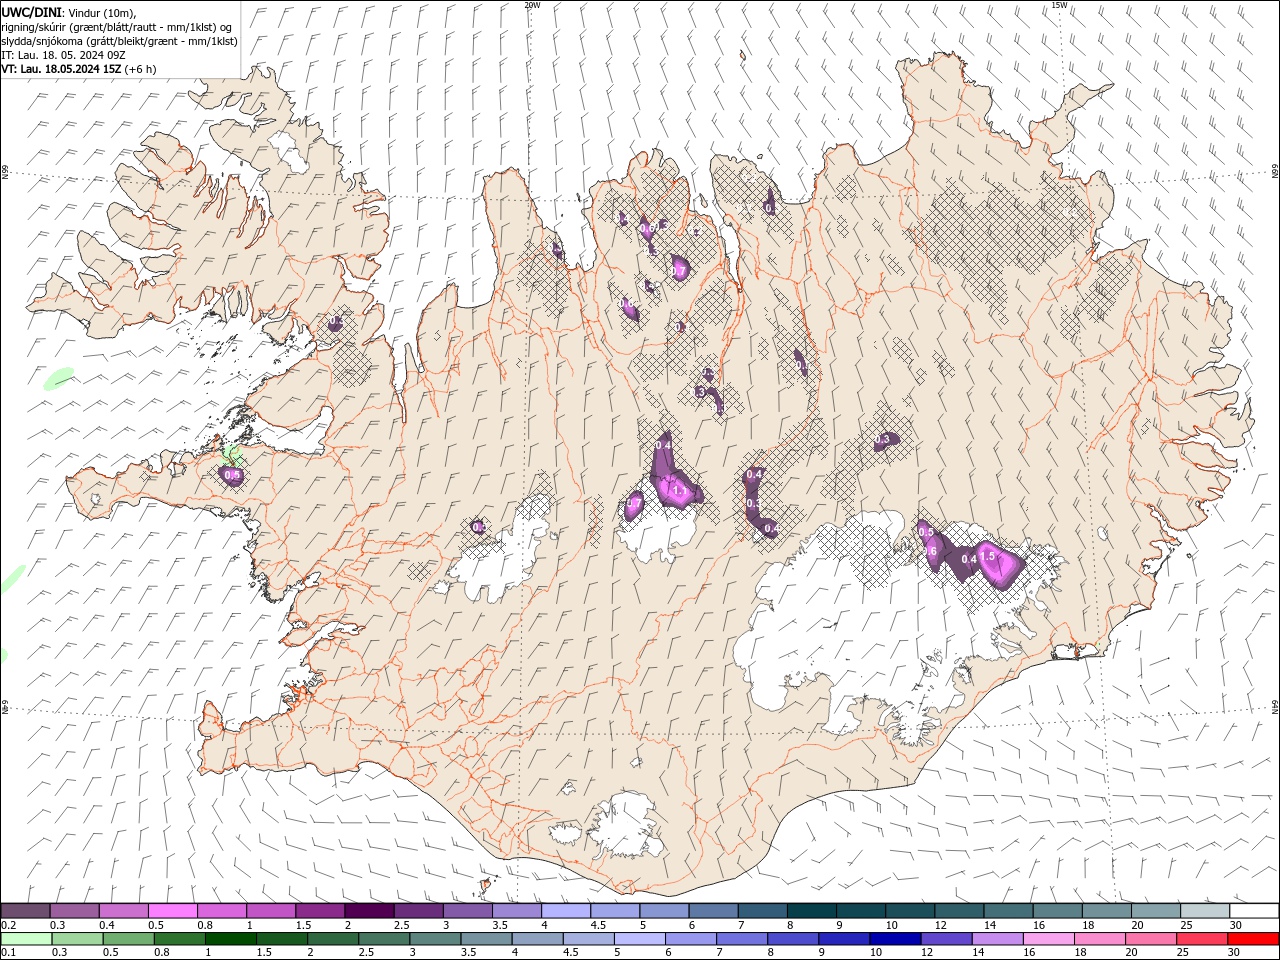Viewport: 1280px width, 960px height.
Task: Select the upper-scale bright pink 0.5 swatch
Action: [173, 911]
